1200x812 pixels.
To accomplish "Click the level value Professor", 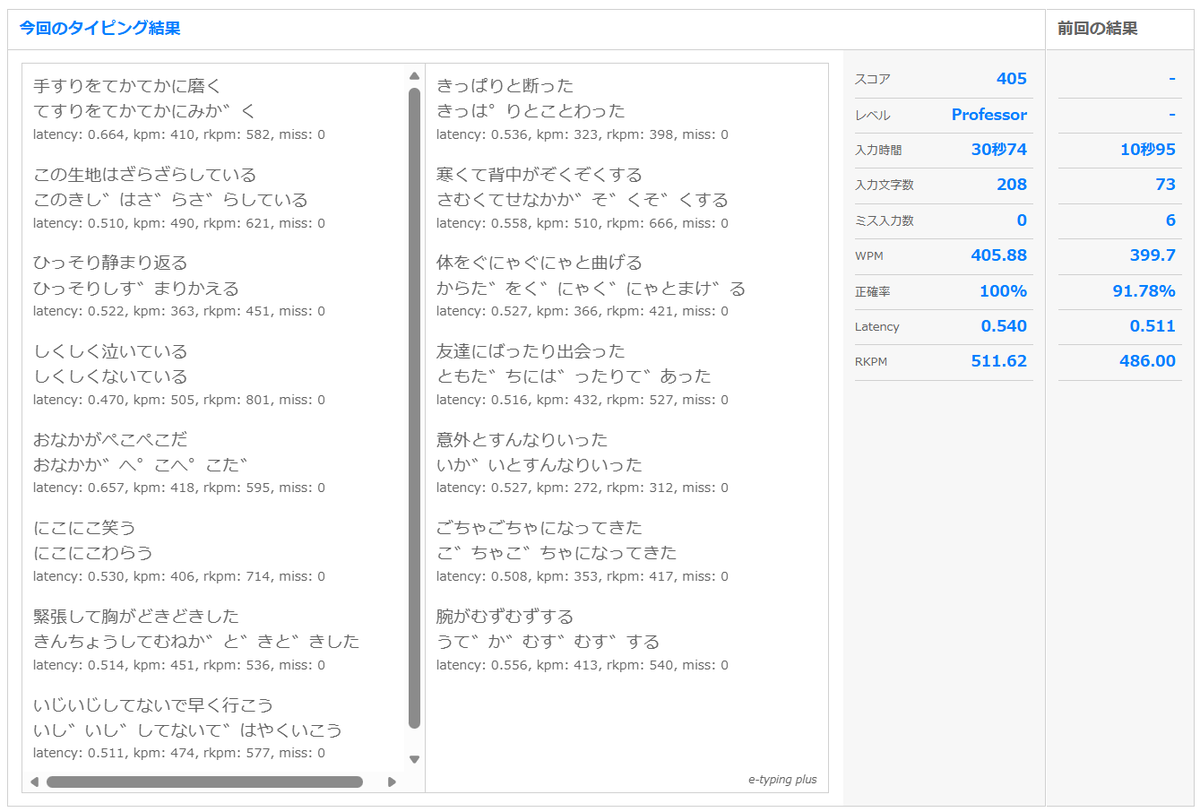I will click(989, 114).
